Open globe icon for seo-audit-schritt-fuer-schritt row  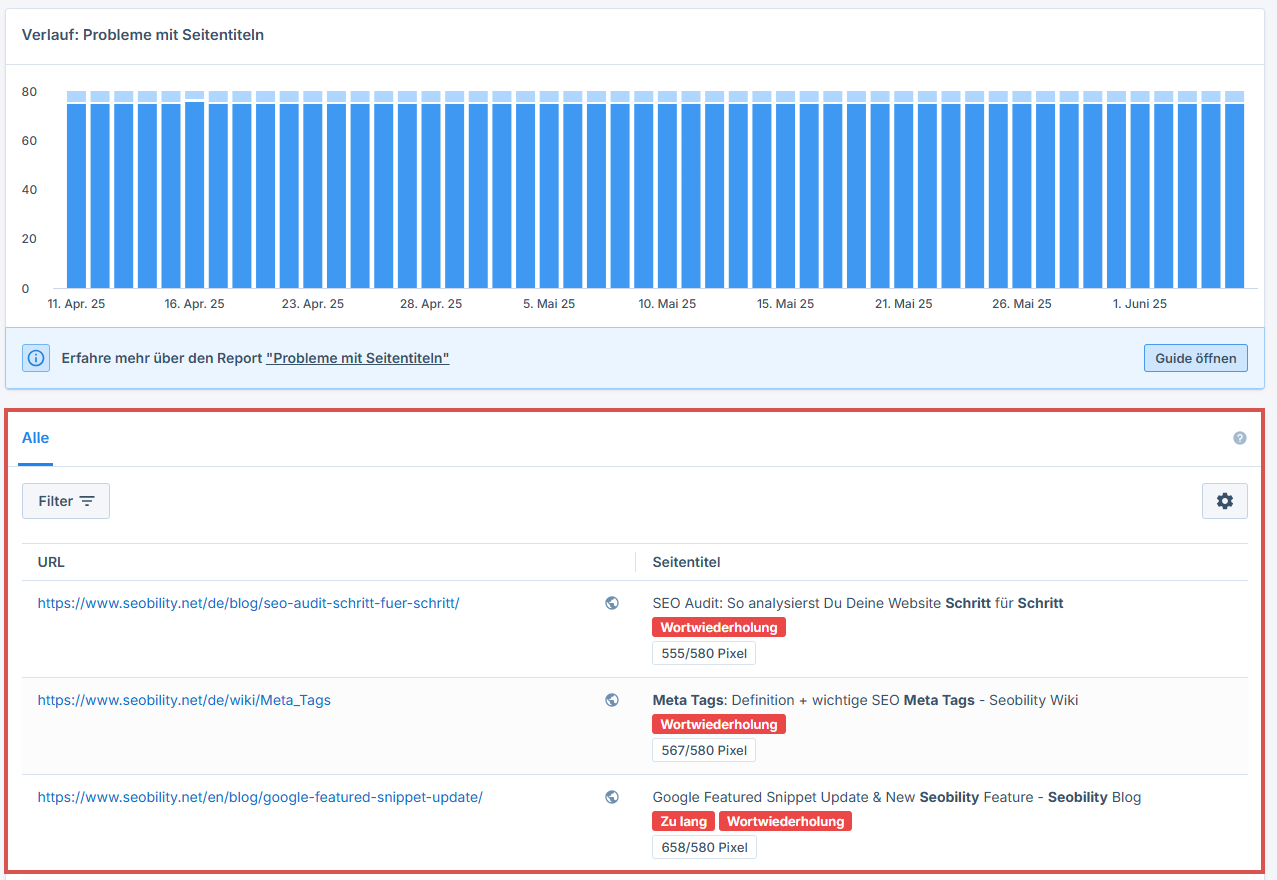(x=612, y=603)
